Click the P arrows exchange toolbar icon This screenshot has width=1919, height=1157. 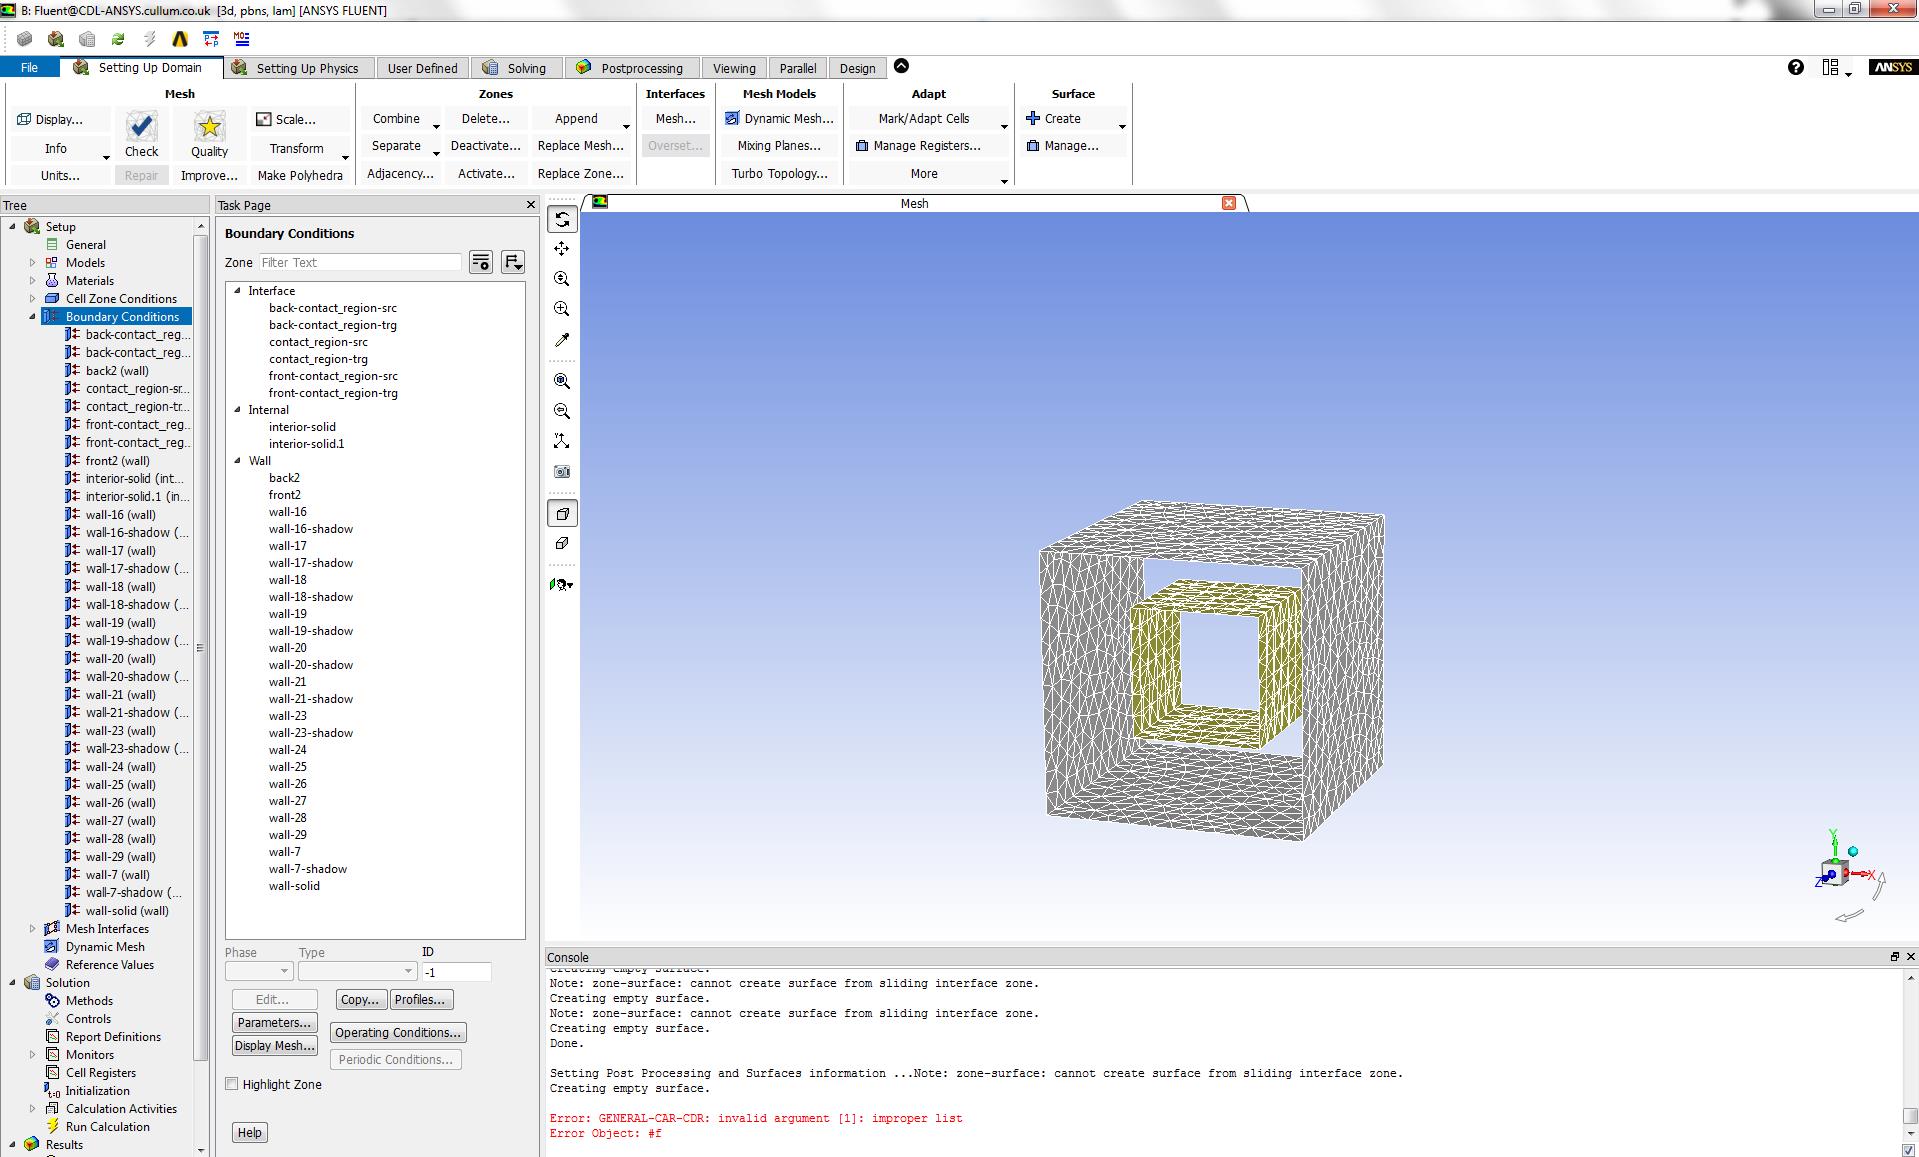(x=211, y=39)
